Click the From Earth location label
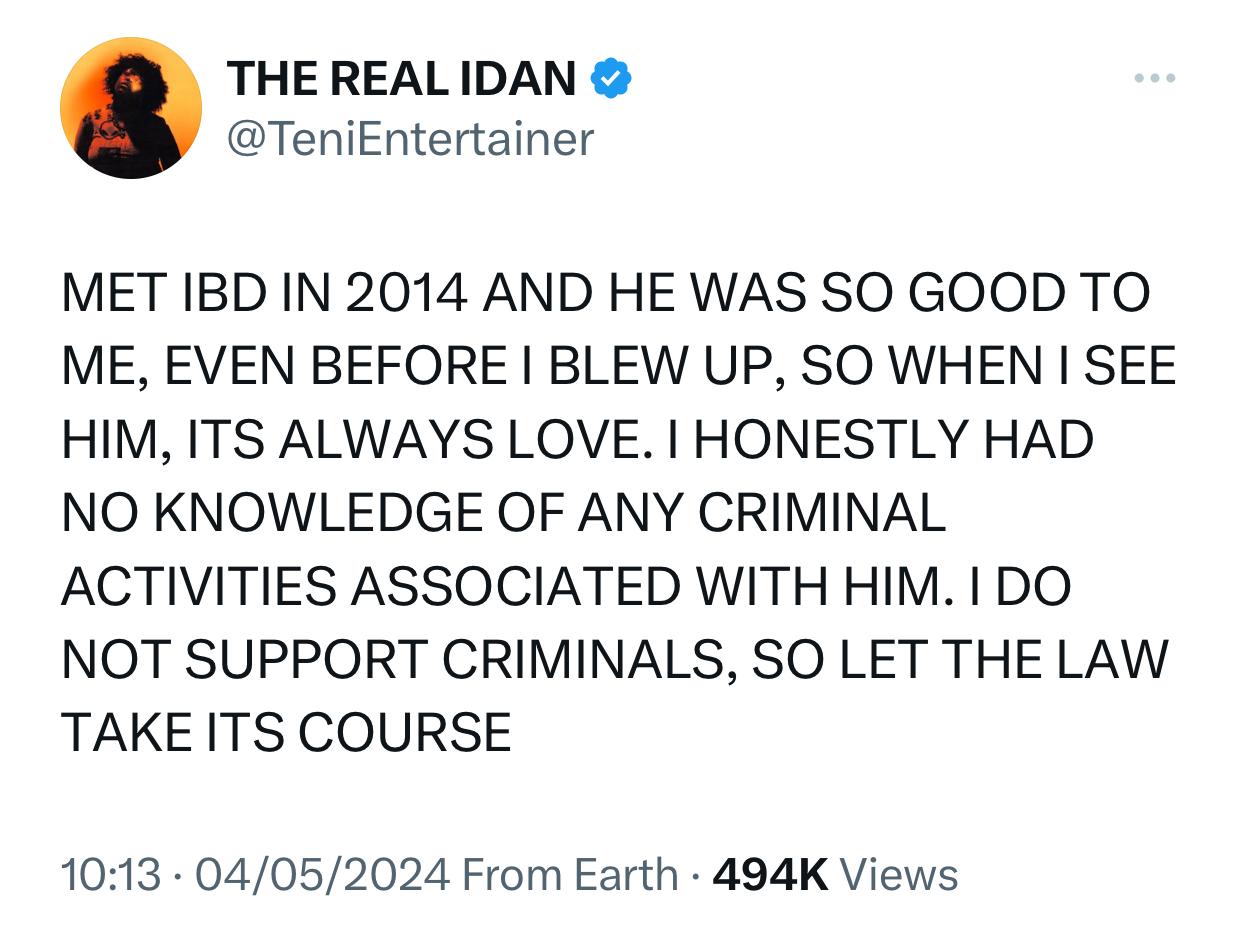Screen dimensions: 1242x936 pos(570,875)
